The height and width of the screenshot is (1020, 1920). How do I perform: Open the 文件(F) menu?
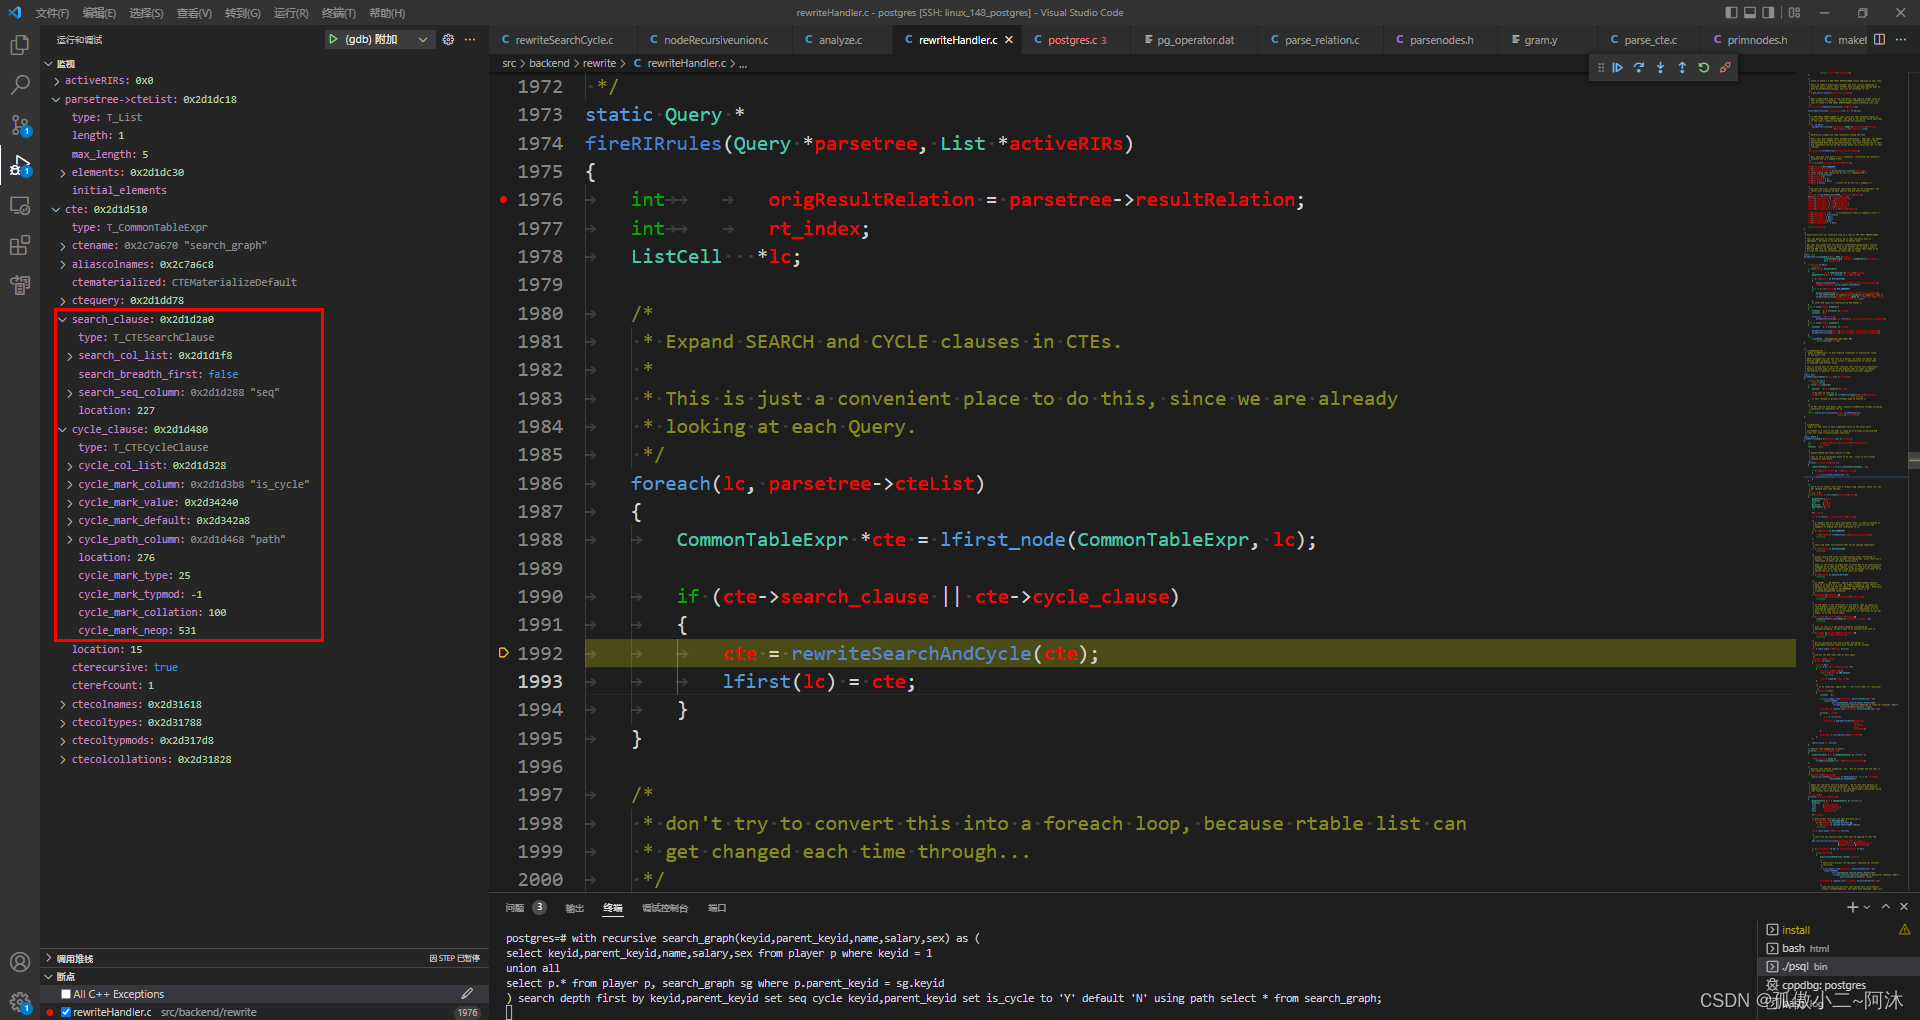[52, 13]
